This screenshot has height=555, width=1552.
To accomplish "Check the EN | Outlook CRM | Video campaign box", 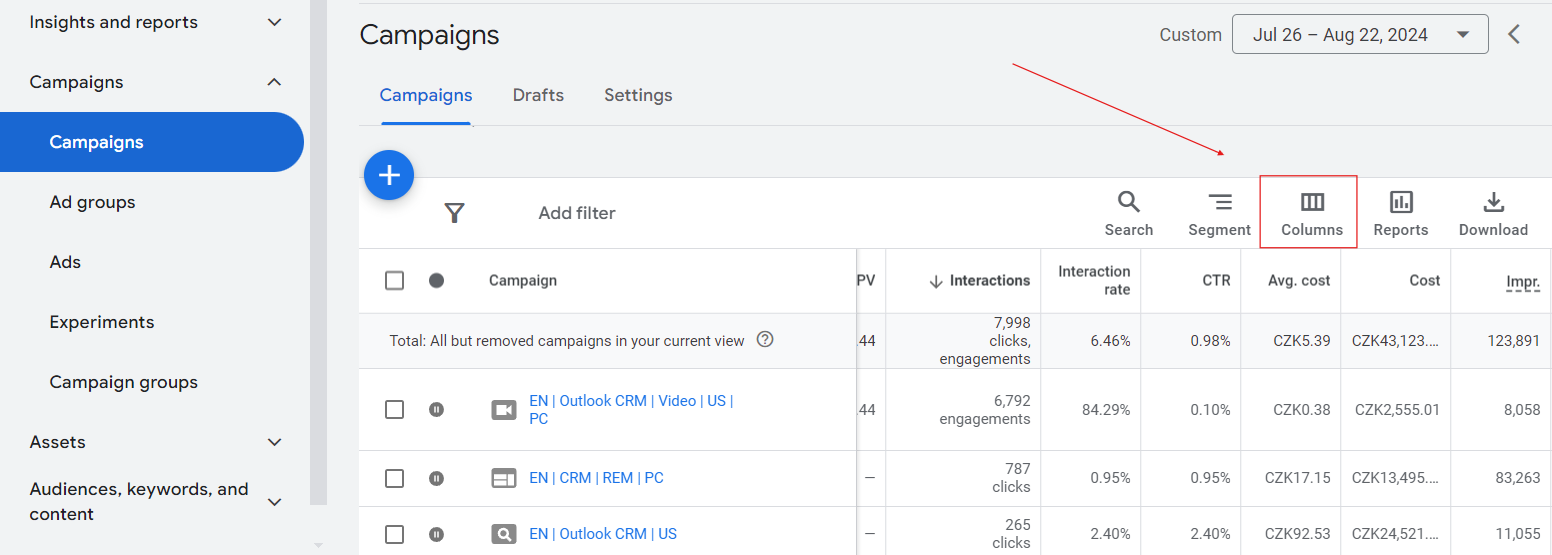I will [394, 409].
